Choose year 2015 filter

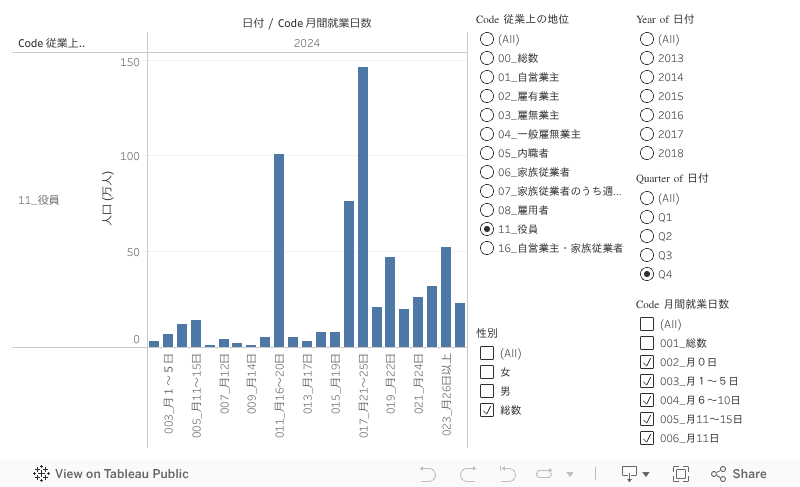[646, 96]
